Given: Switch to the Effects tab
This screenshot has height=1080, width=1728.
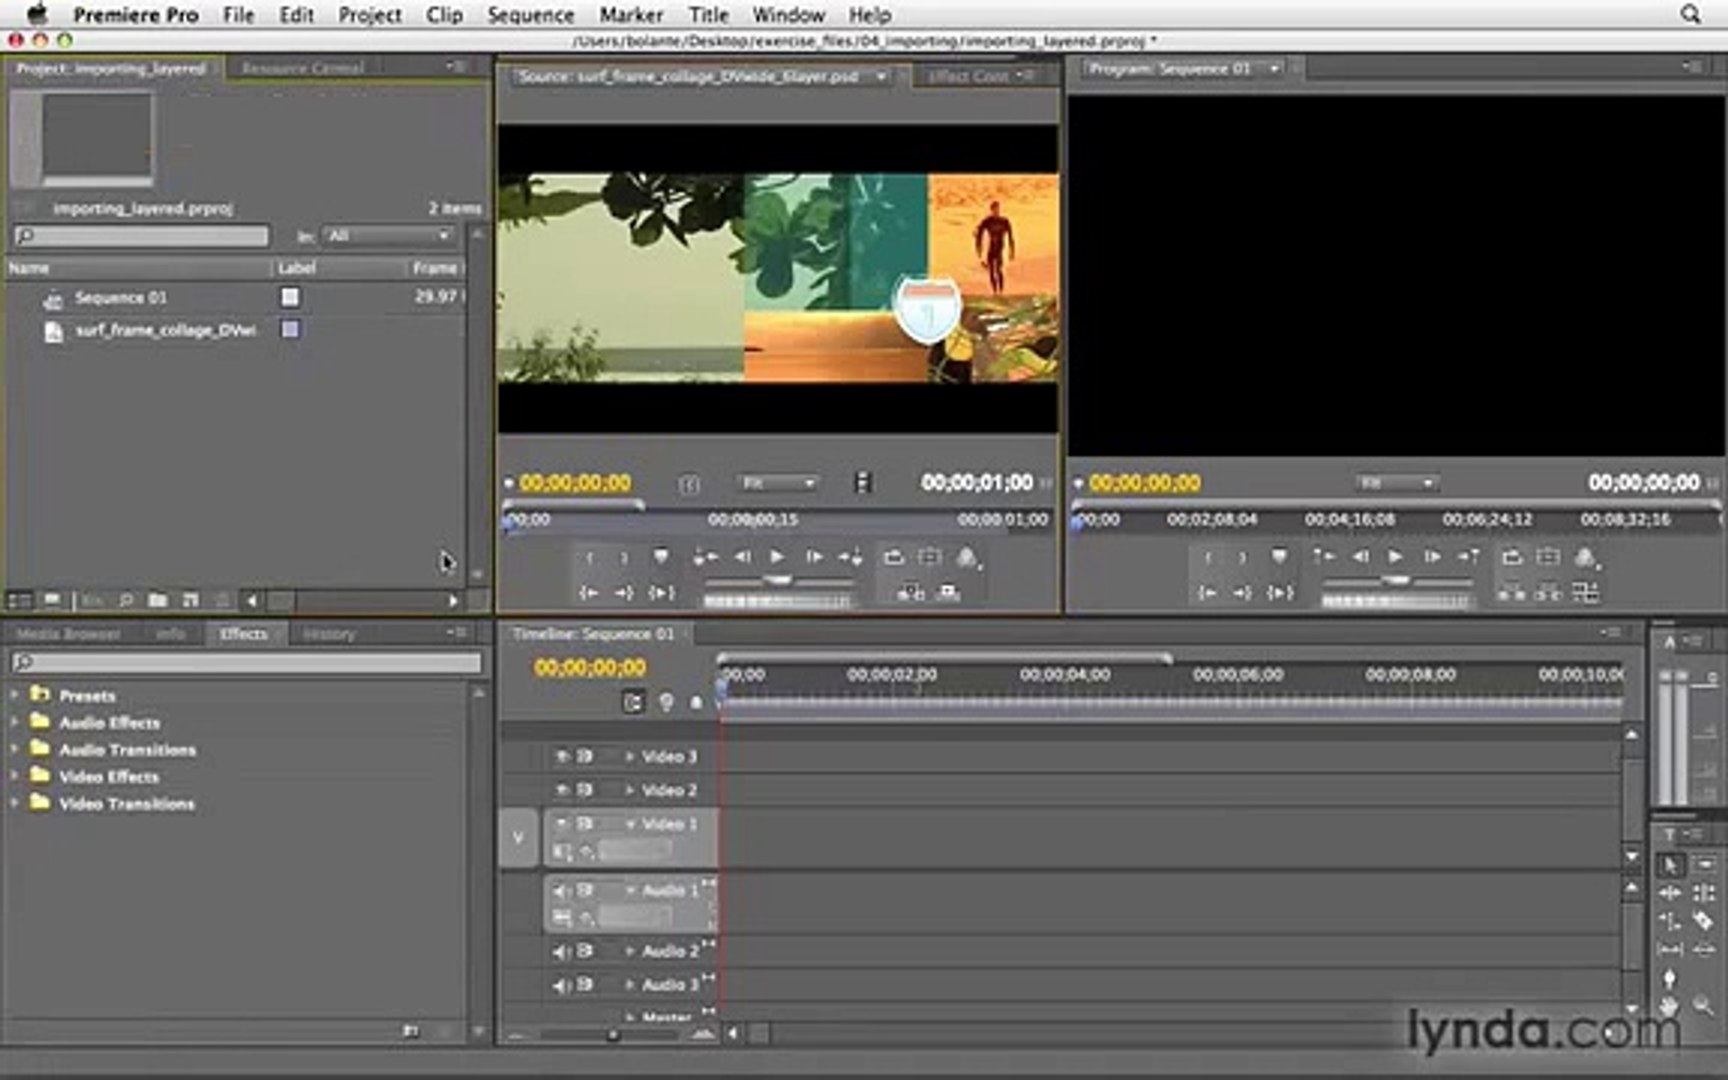Looking at the screenshot, I should 243,634.
